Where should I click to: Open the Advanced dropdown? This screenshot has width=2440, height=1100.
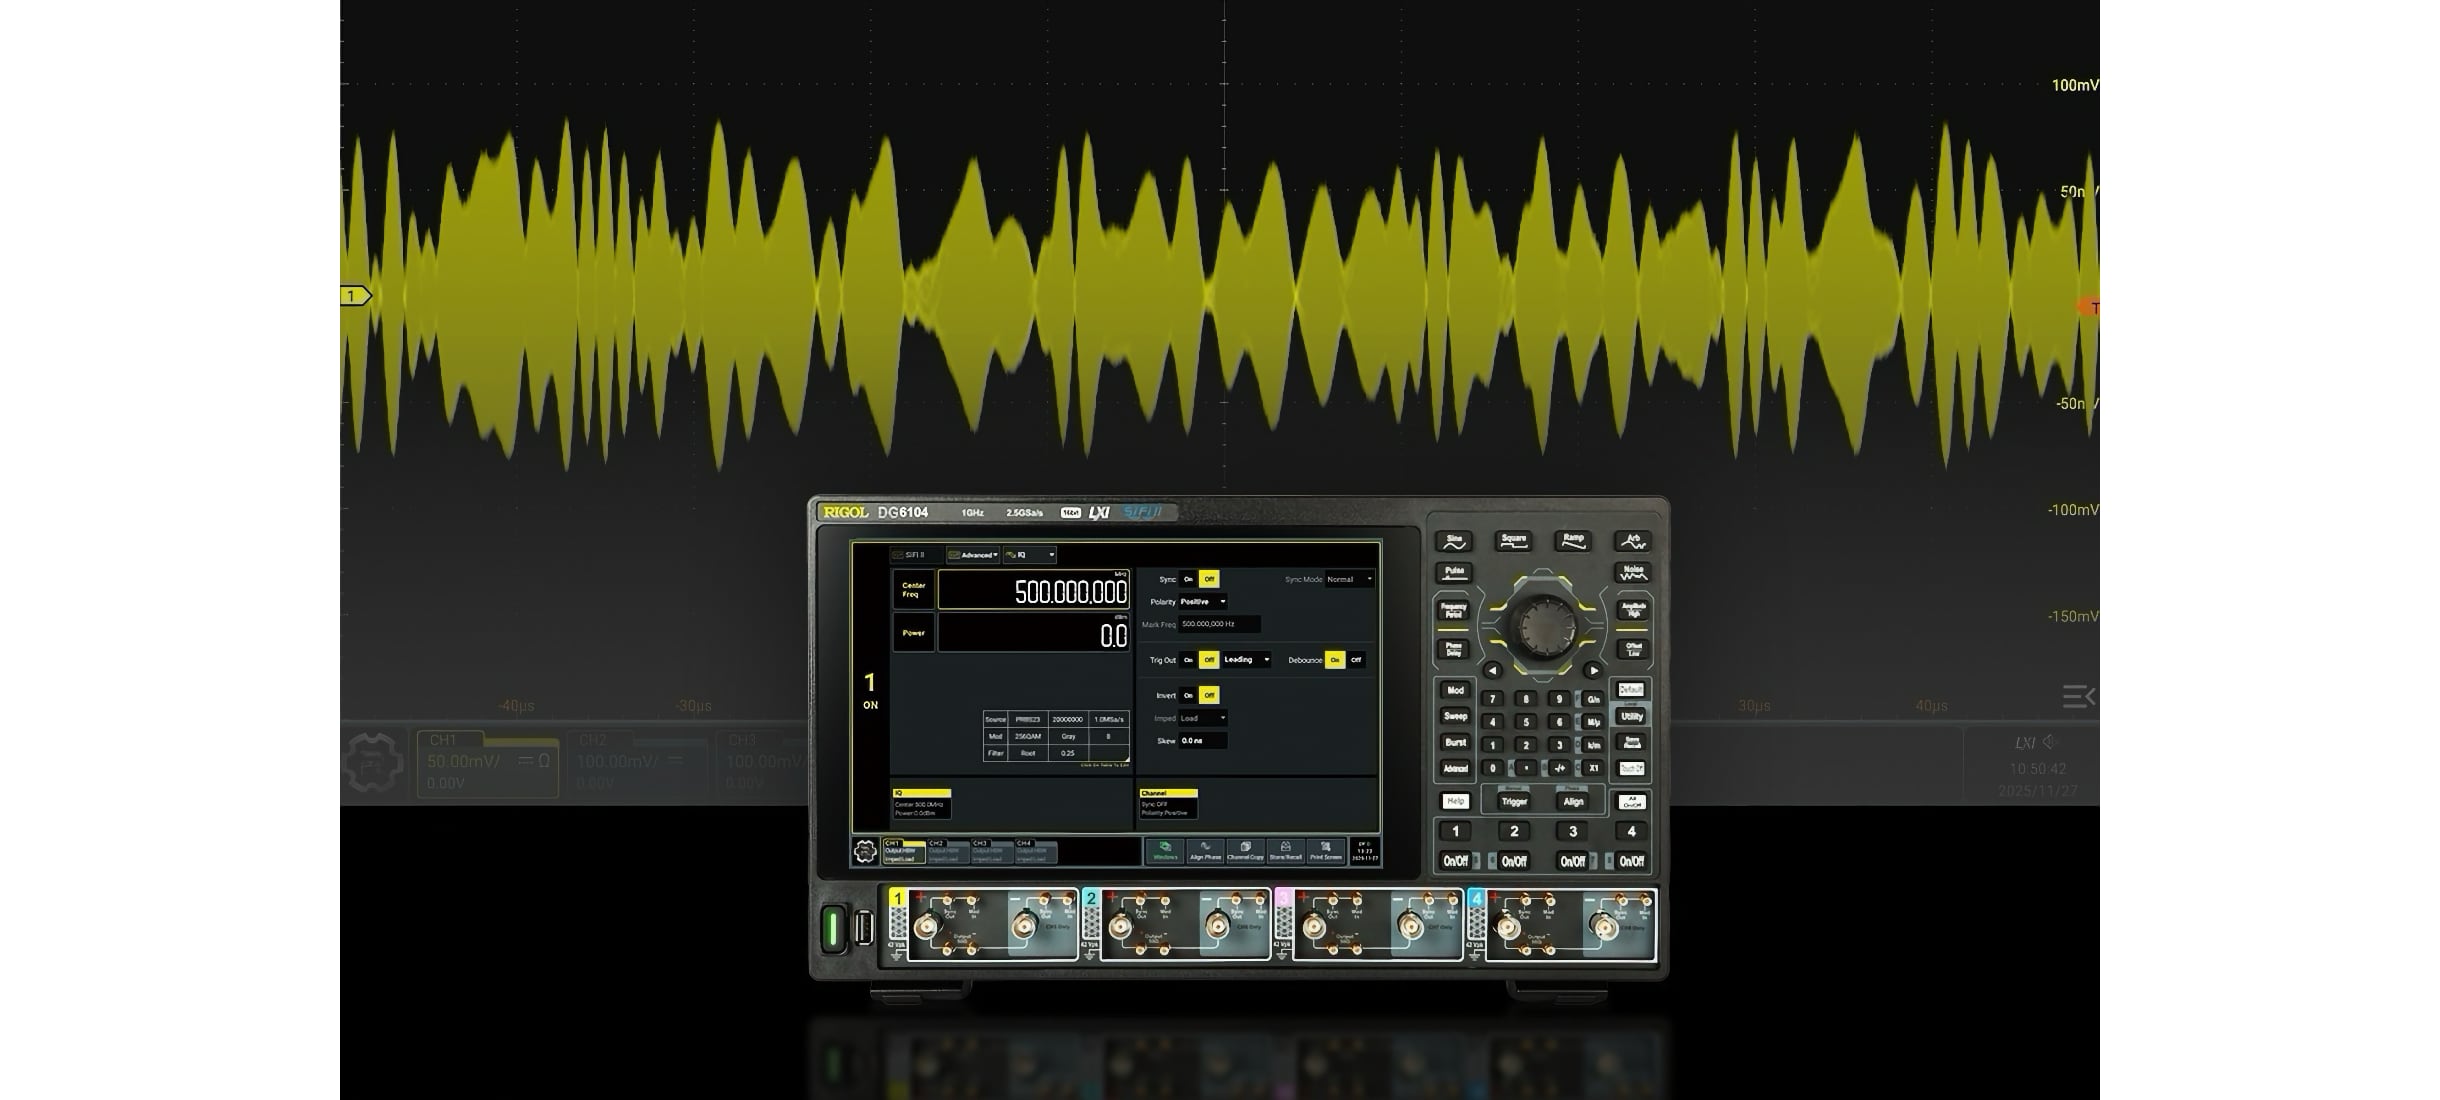click(x=973, y=555)
